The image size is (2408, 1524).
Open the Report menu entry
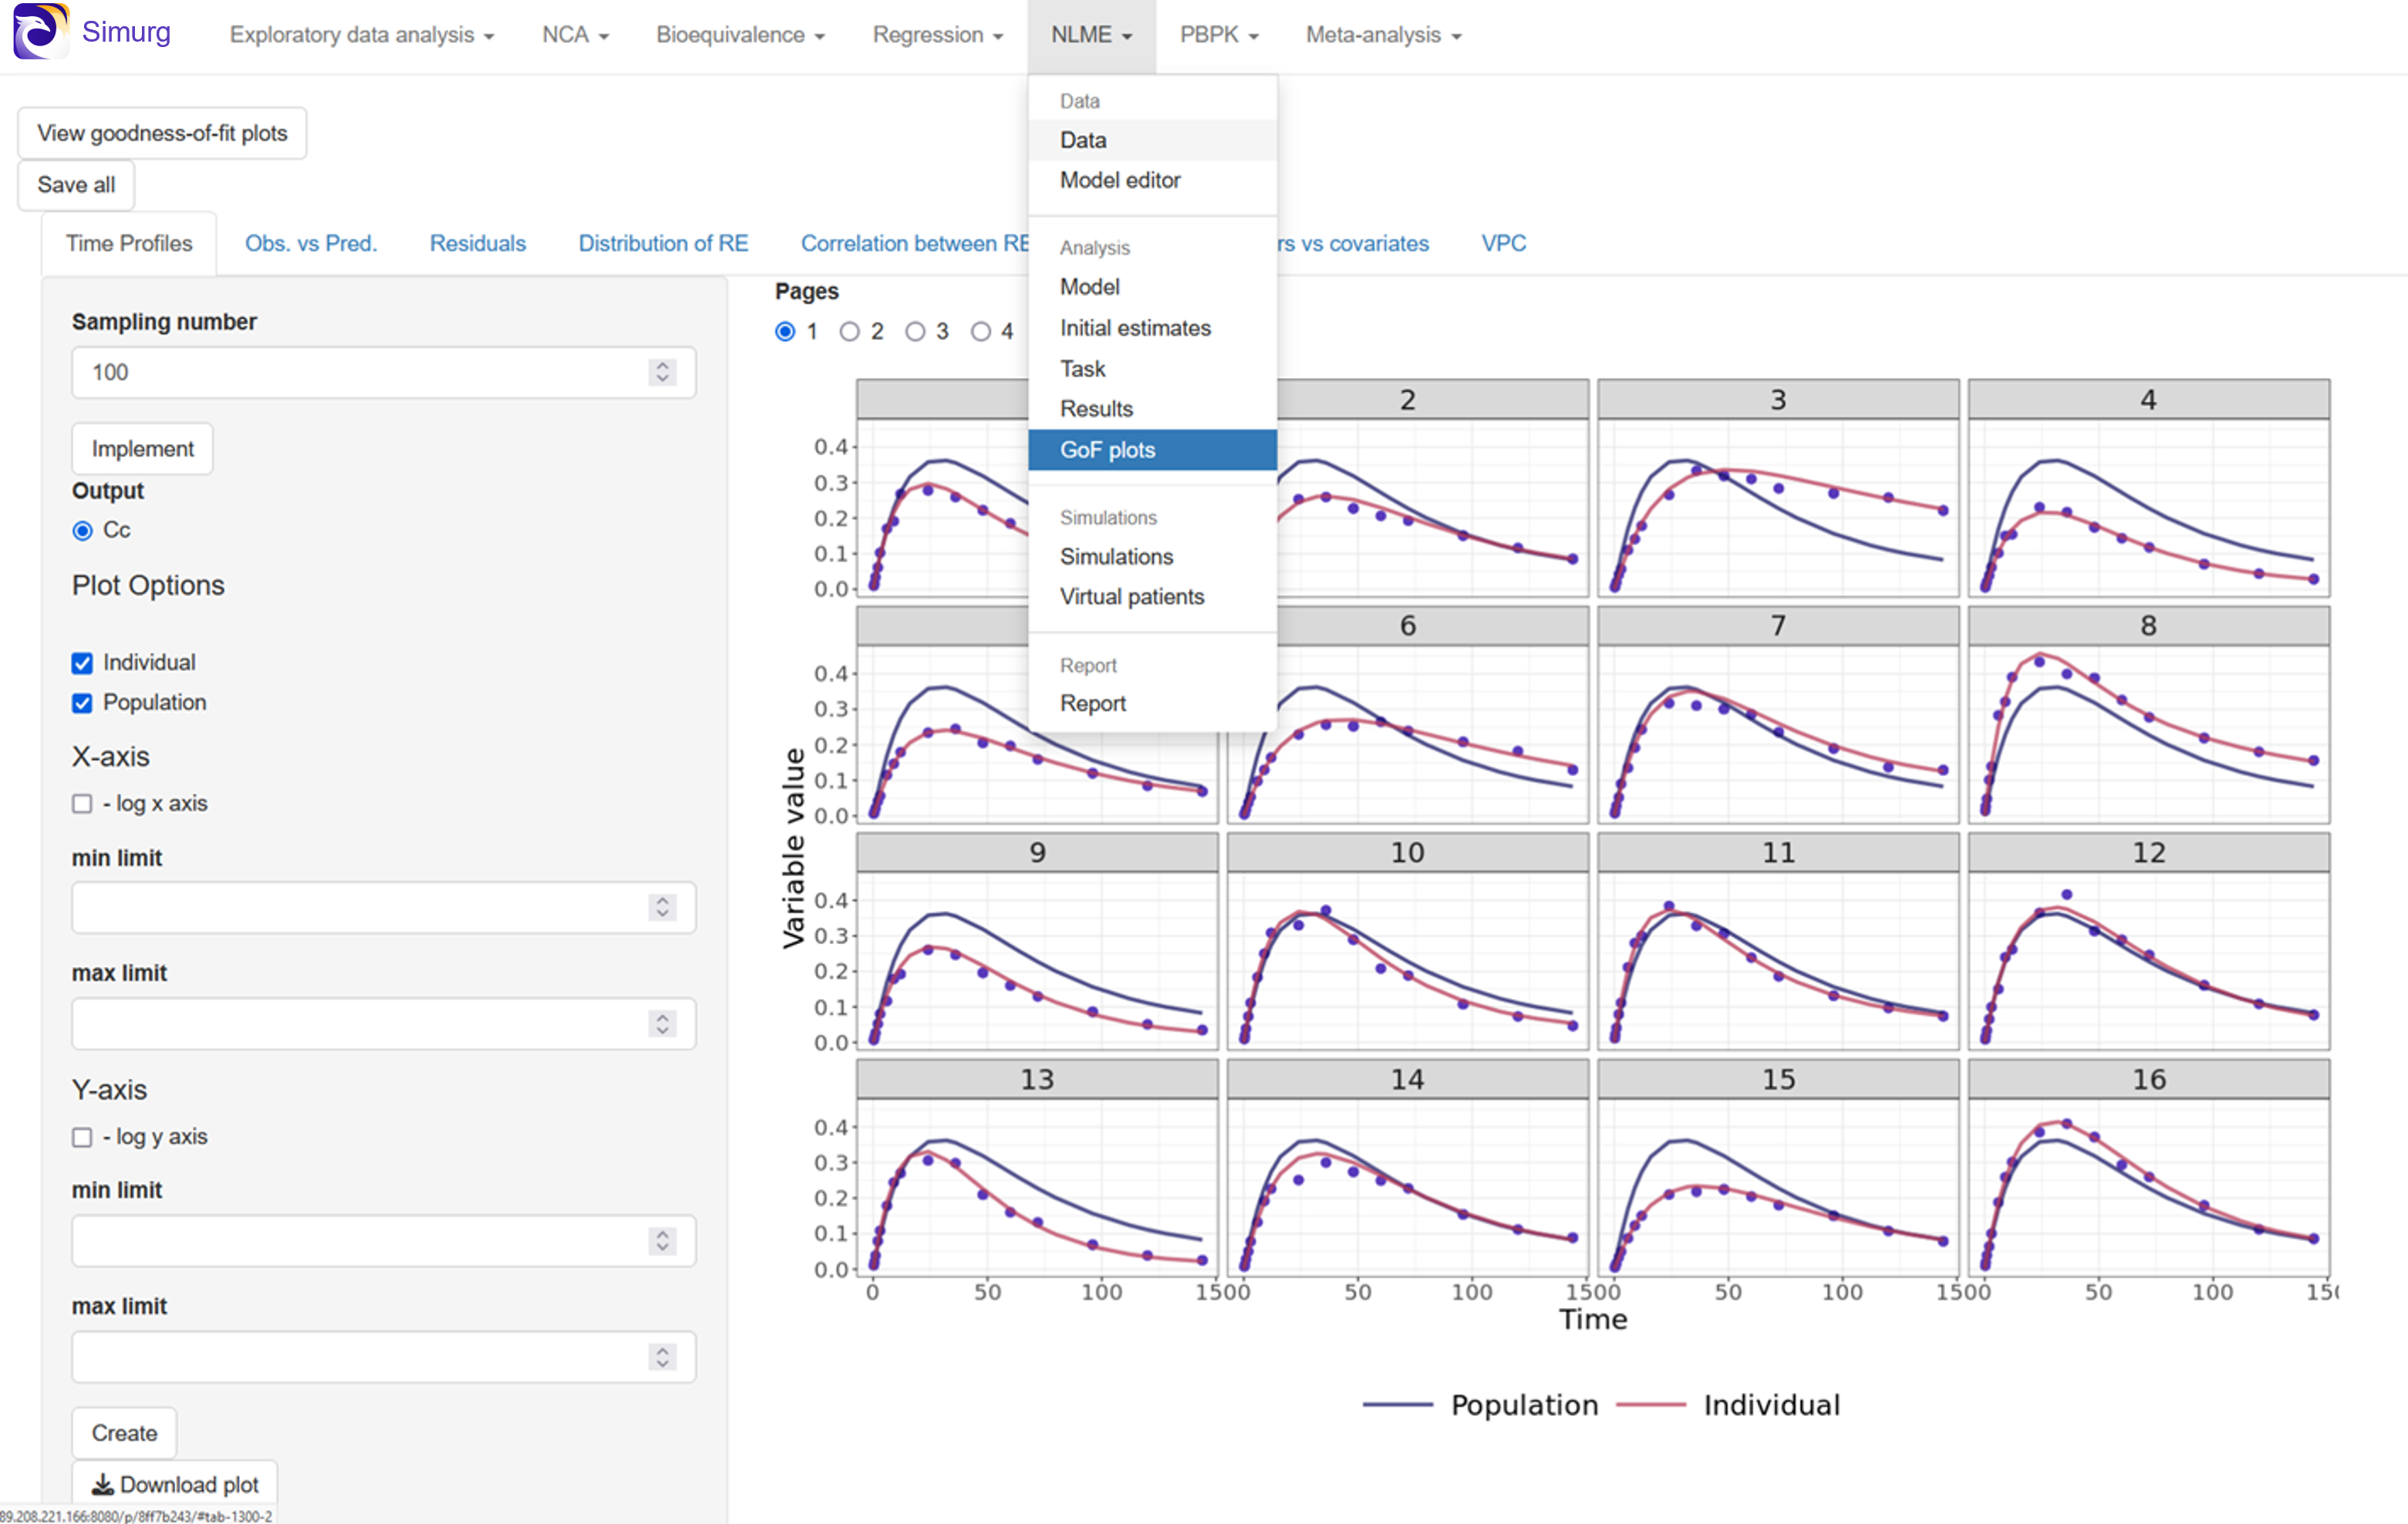(x=1152, y=703)
